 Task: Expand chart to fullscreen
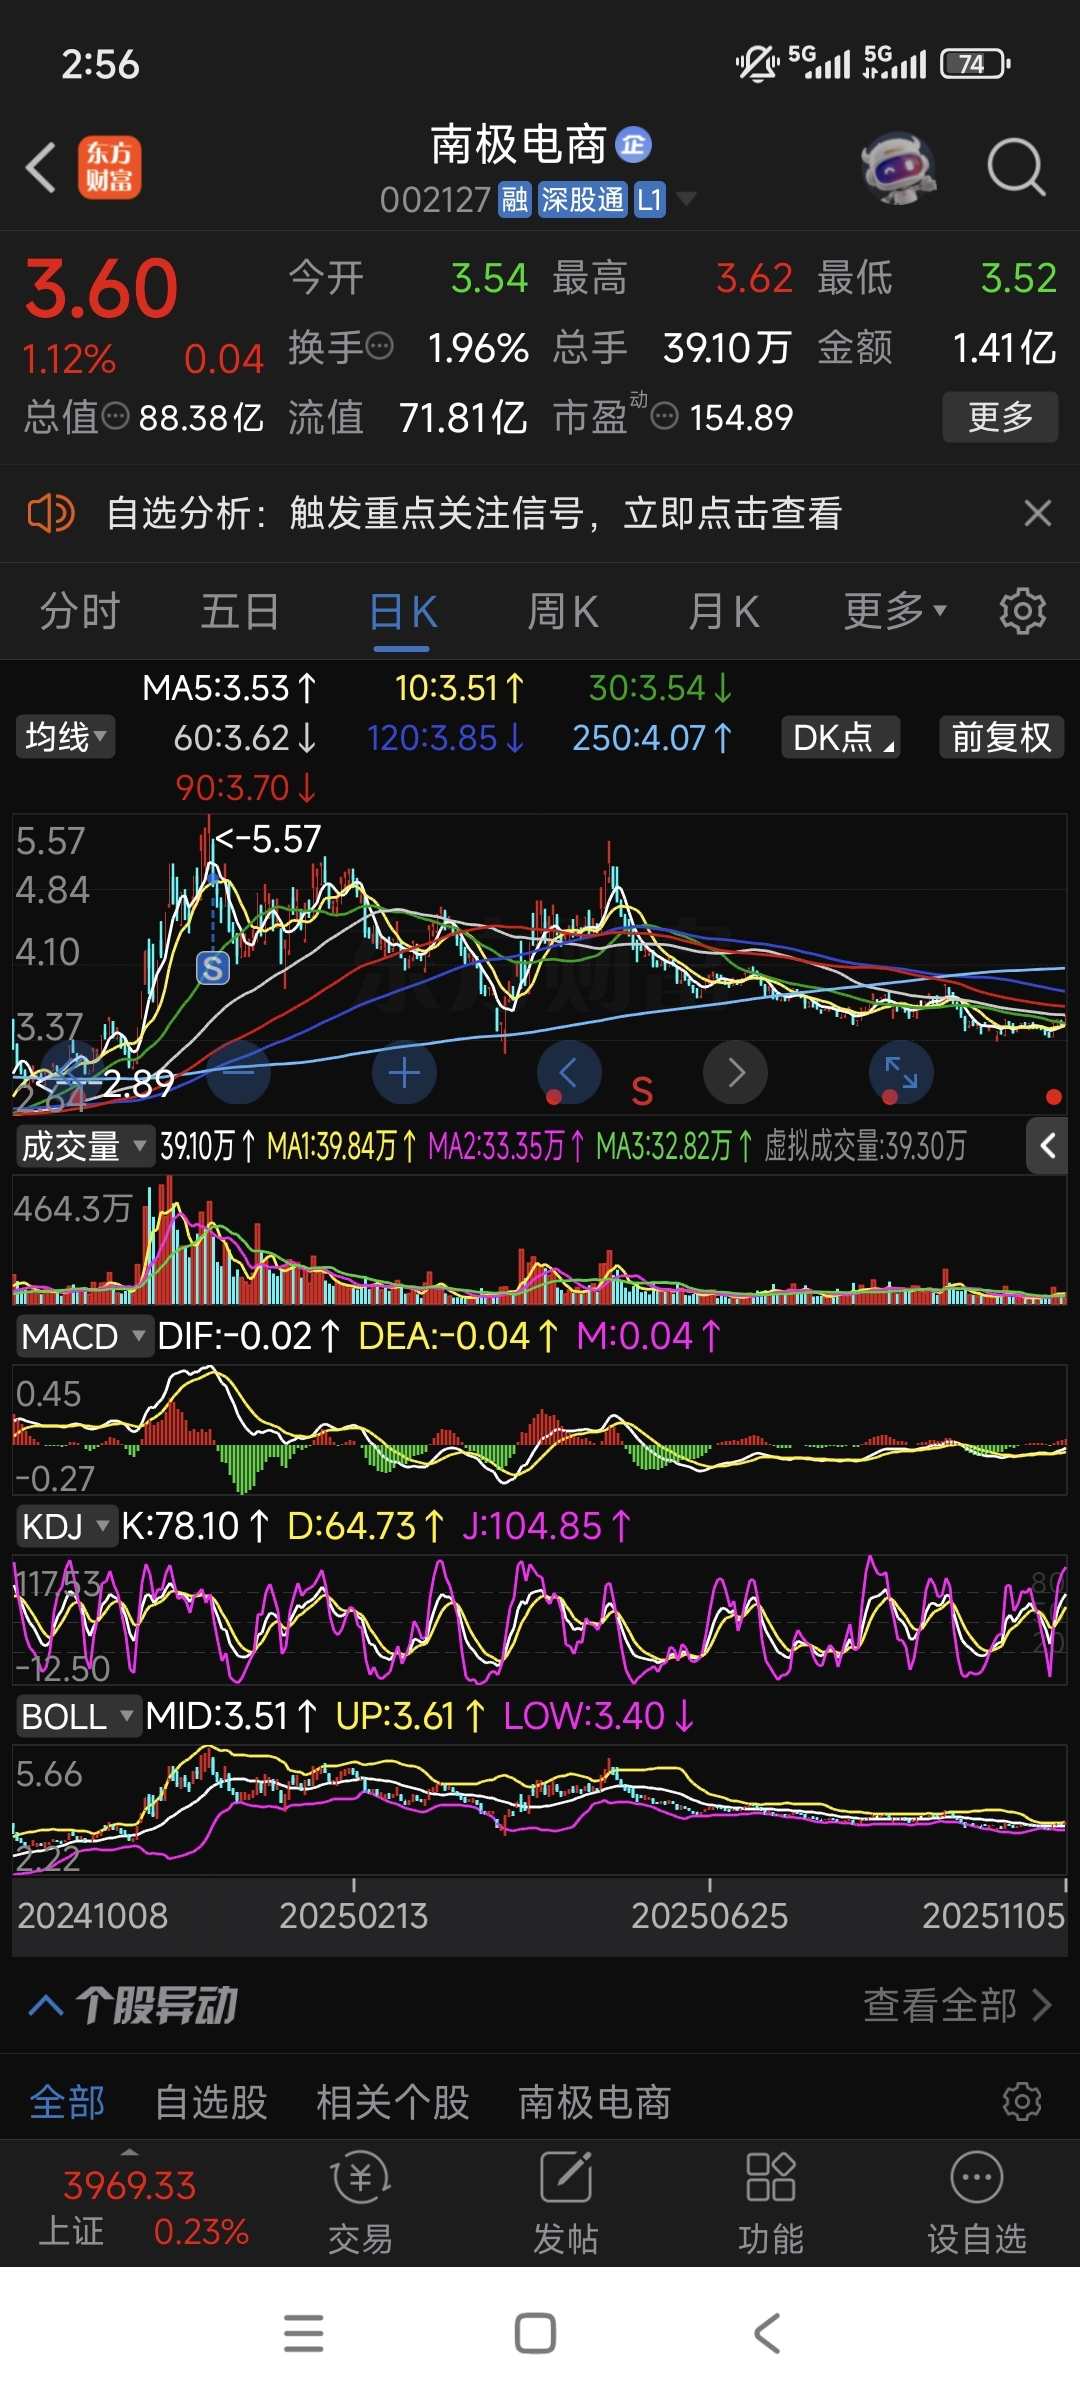pyautogui.click(x=901, y=1073)
